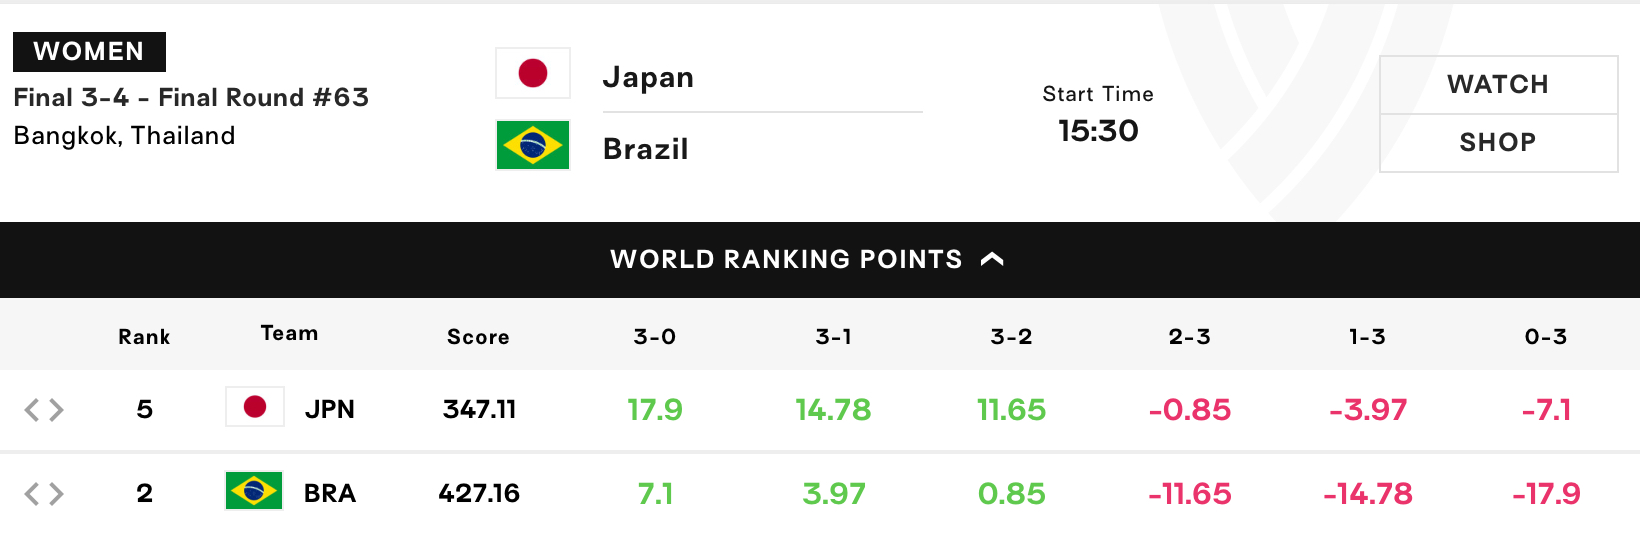Viewport: 1640px width, 541px height.
Task: Open the Brazil team name link
Action: (x=646, y=149)
